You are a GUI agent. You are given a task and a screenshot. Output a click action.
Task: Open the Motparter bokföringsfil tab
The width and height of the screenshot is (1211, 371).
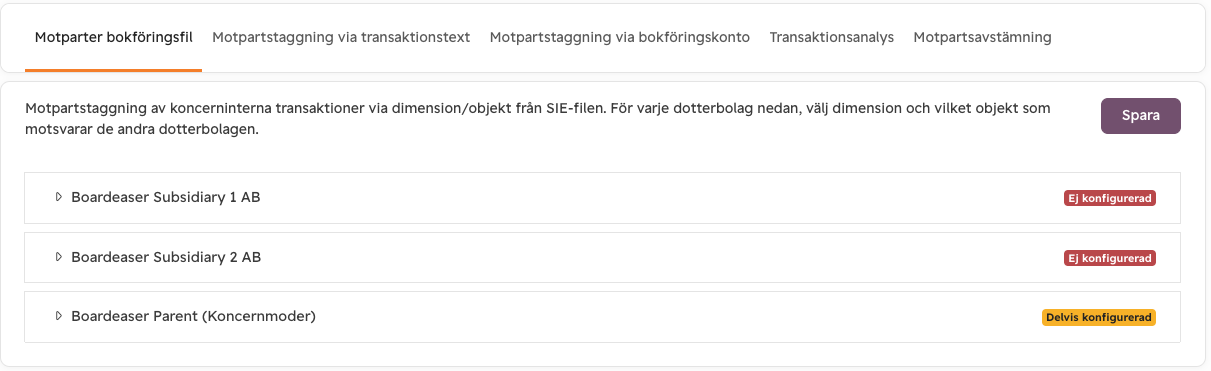tap(113, 38)
